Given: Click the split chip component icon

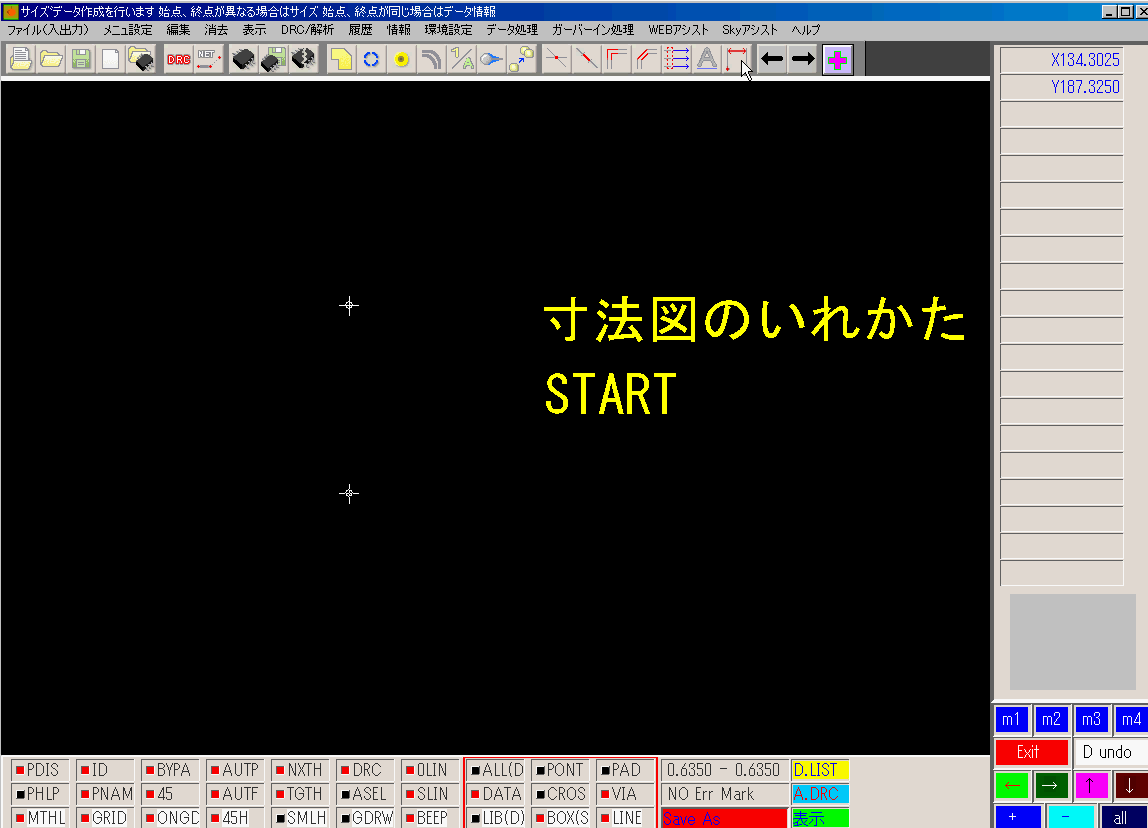Looking at the screenshot, I should 303,59.
